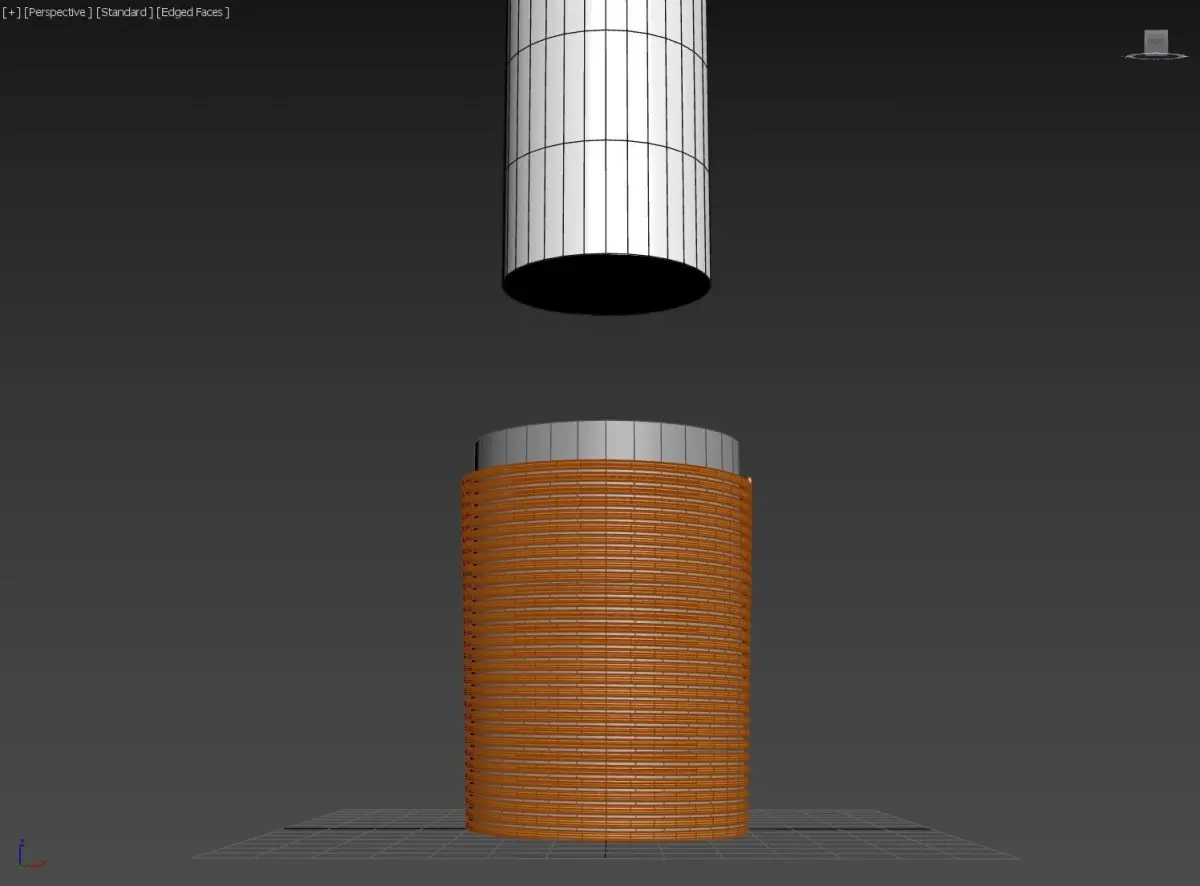Image resolution: width=1200 pixels, height=886 pixels.
Task: Select the orange coiled helix object
Action: [x=607, y=650]
